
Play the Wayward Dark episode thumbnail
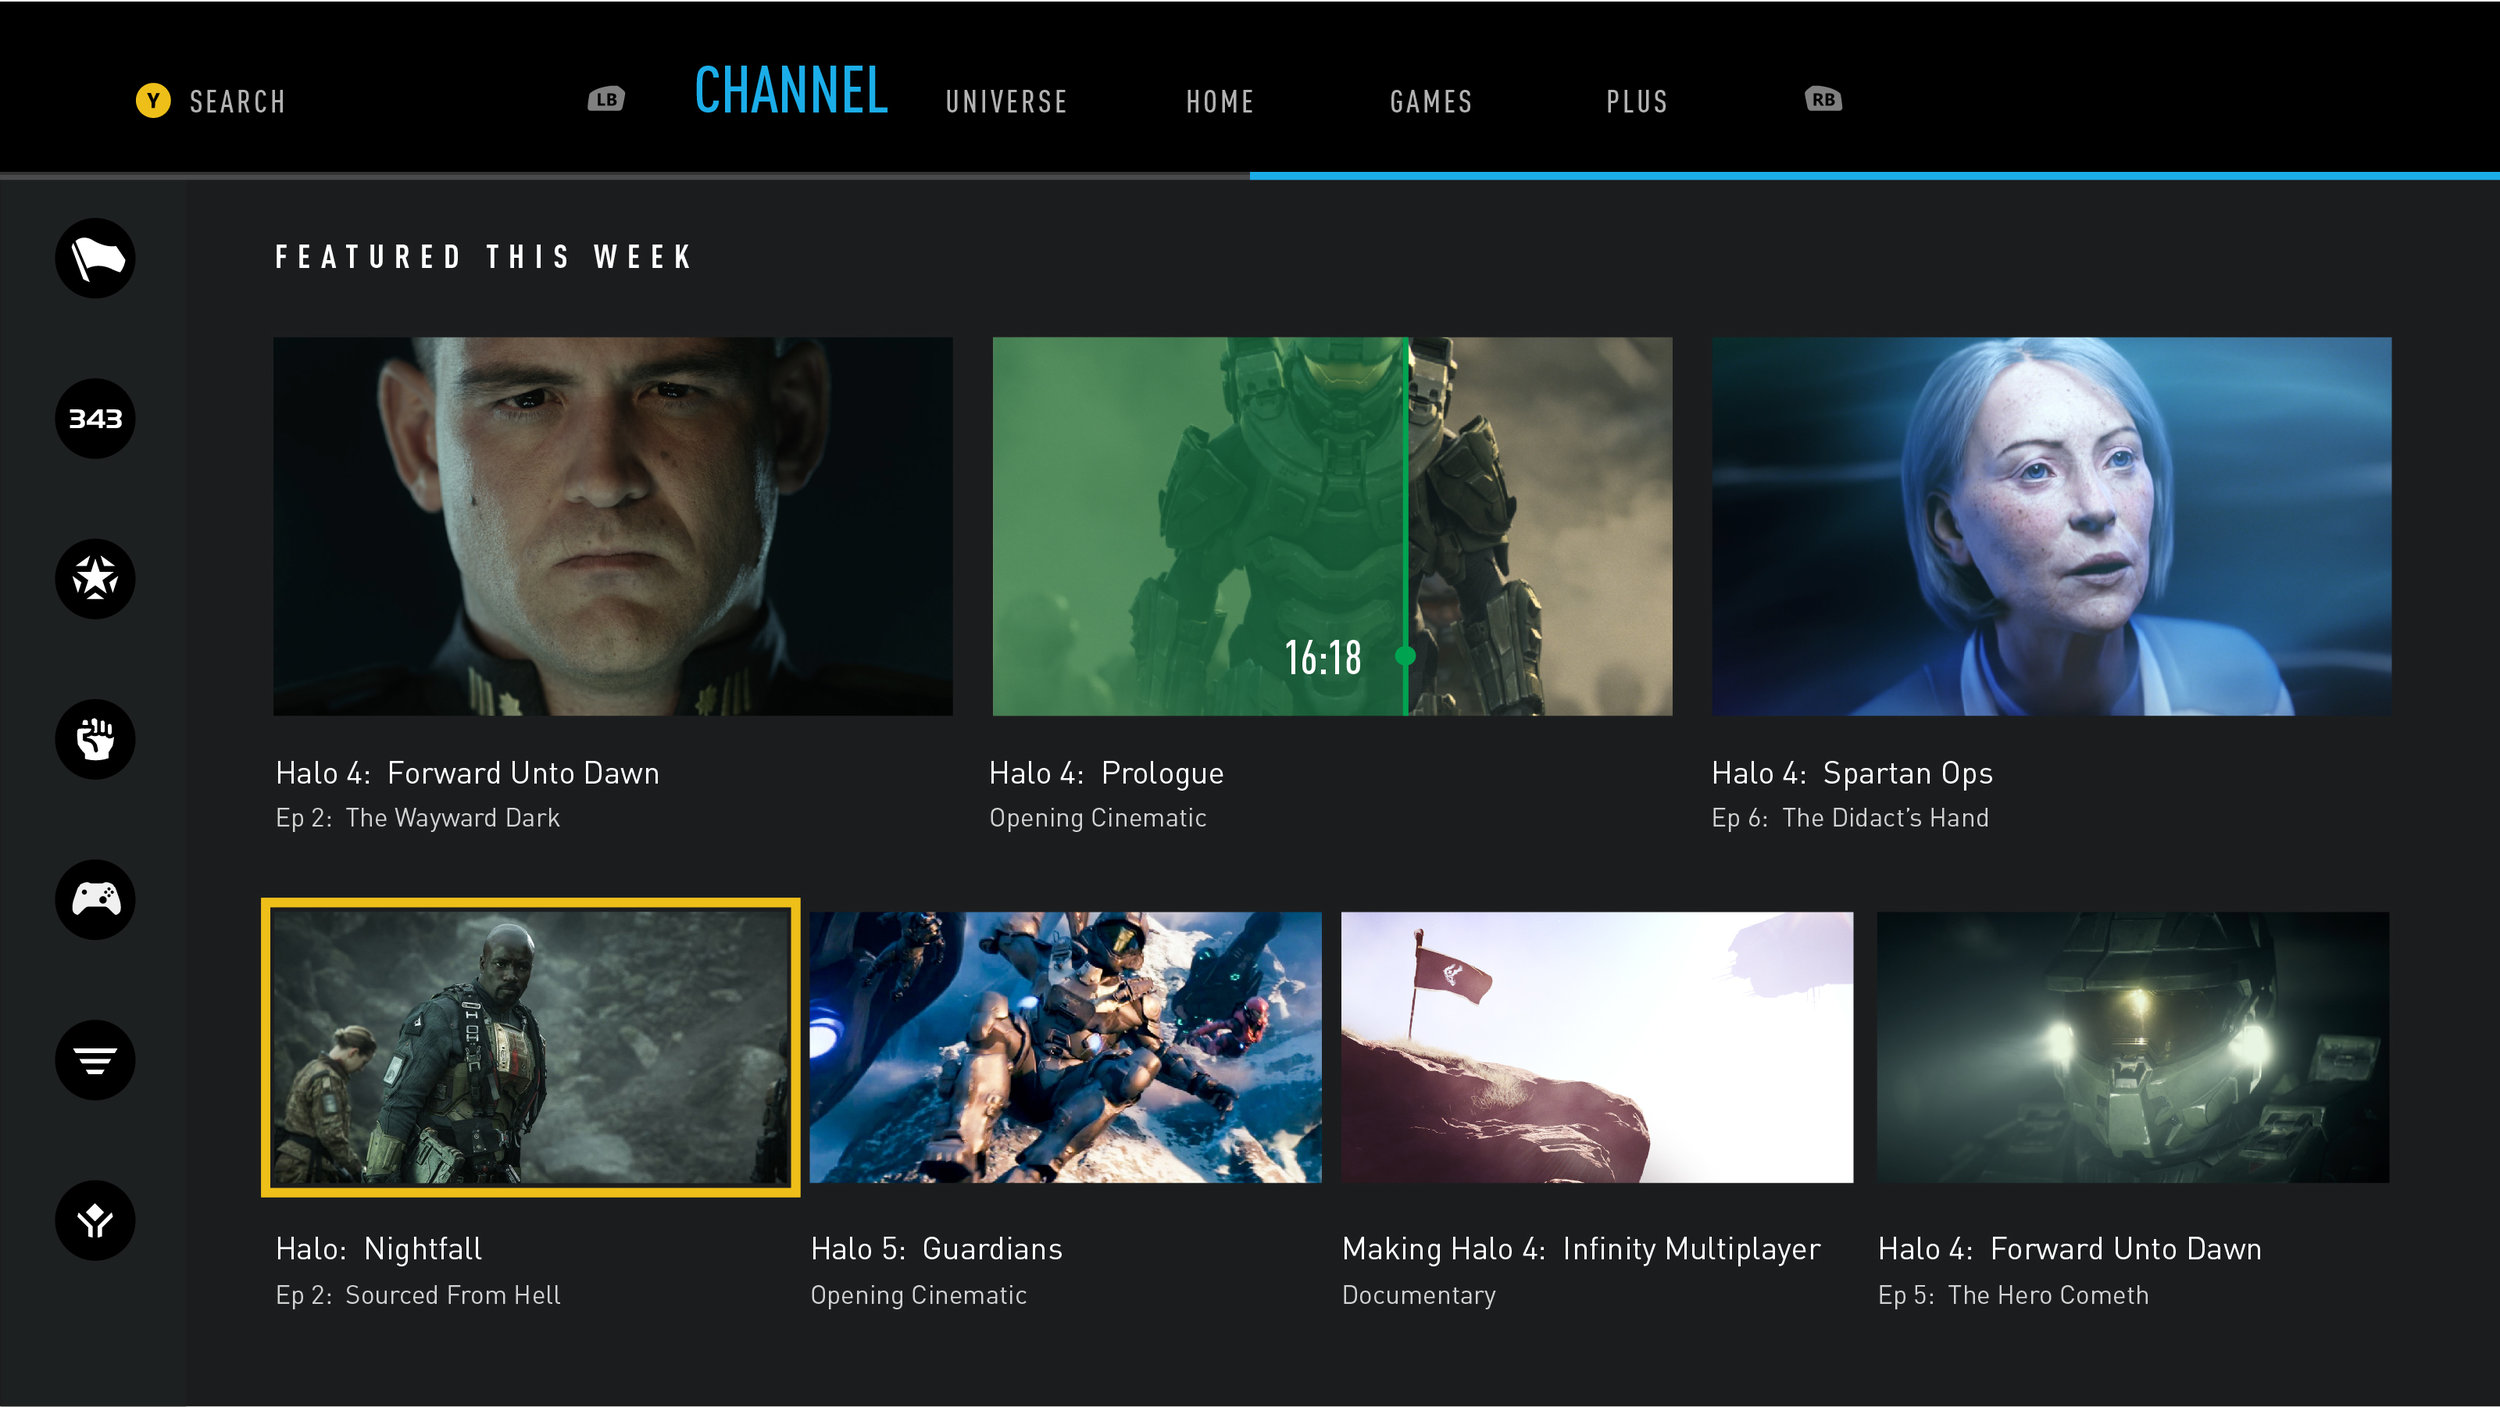coord(613,526)
